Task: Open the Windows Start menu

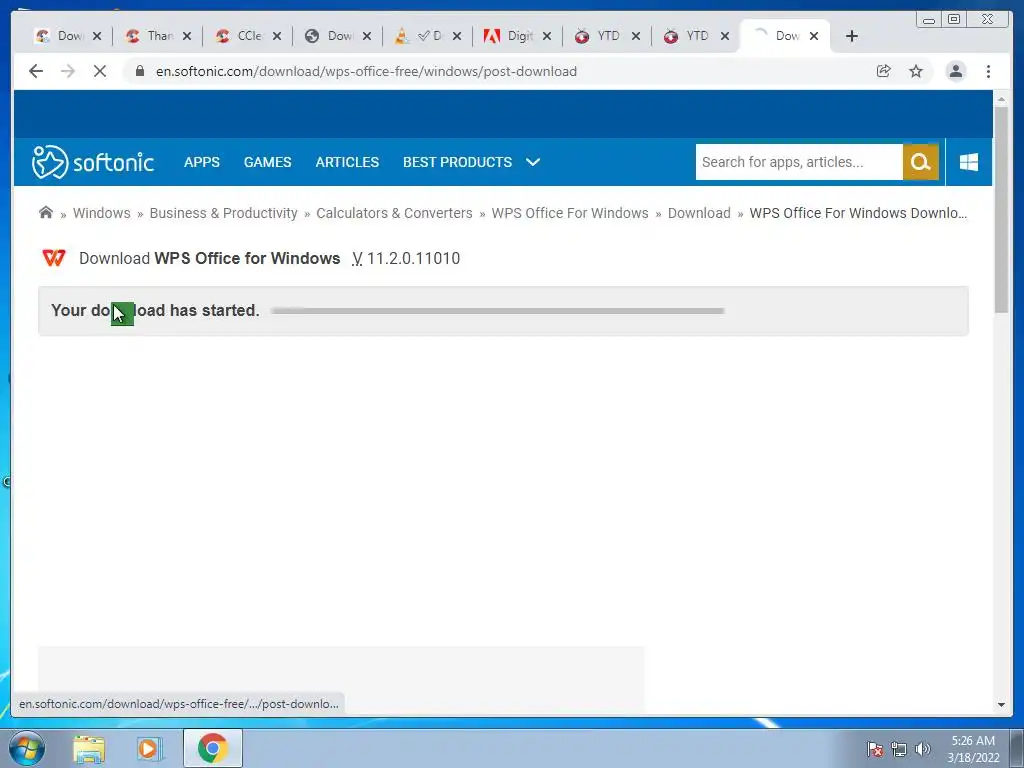Action: 26,748
